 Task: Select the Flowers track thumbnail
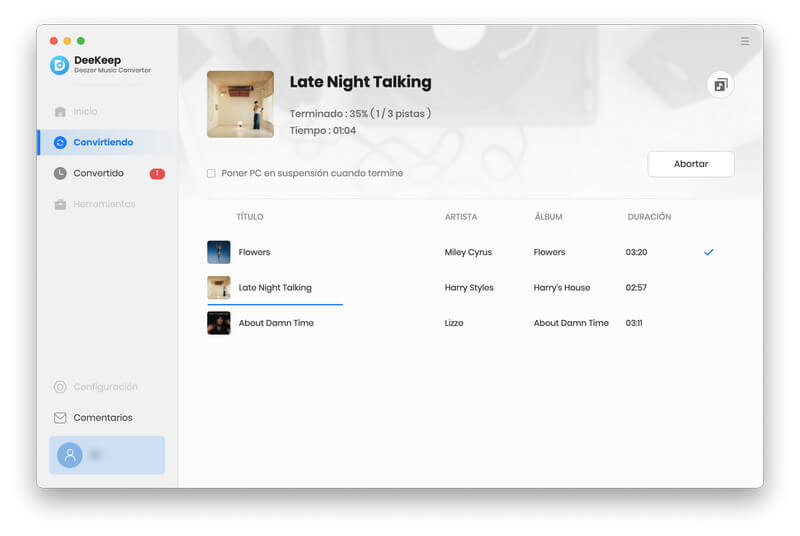(x=218, y=252)
